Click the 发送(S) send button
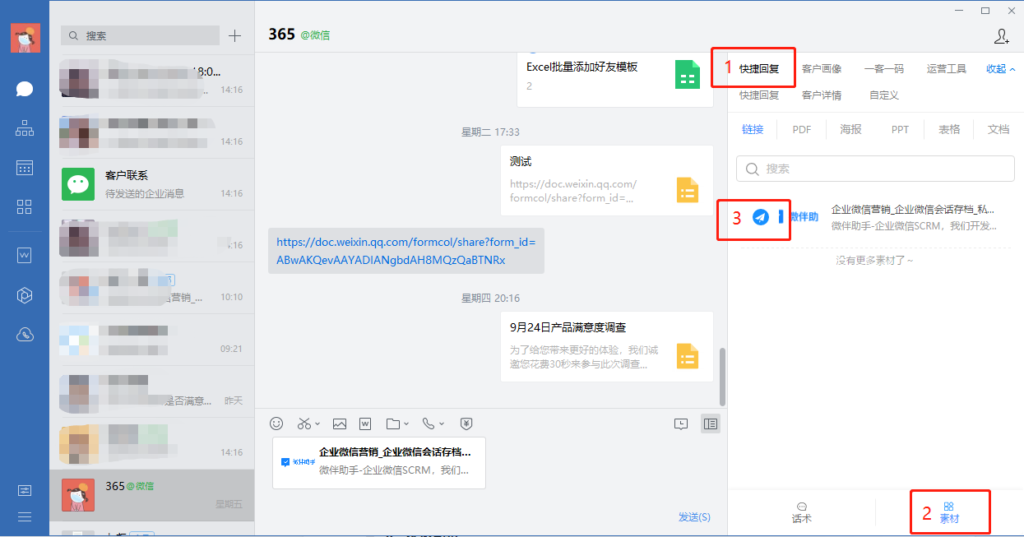The image size is (1024, 537). (x=694, y=517)
